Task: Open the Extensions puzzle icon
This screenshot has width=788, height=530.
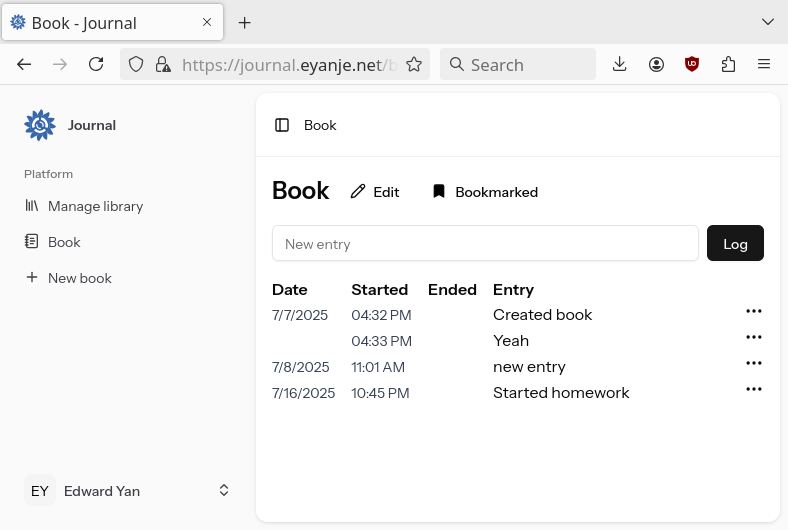Action: [728, 64]
